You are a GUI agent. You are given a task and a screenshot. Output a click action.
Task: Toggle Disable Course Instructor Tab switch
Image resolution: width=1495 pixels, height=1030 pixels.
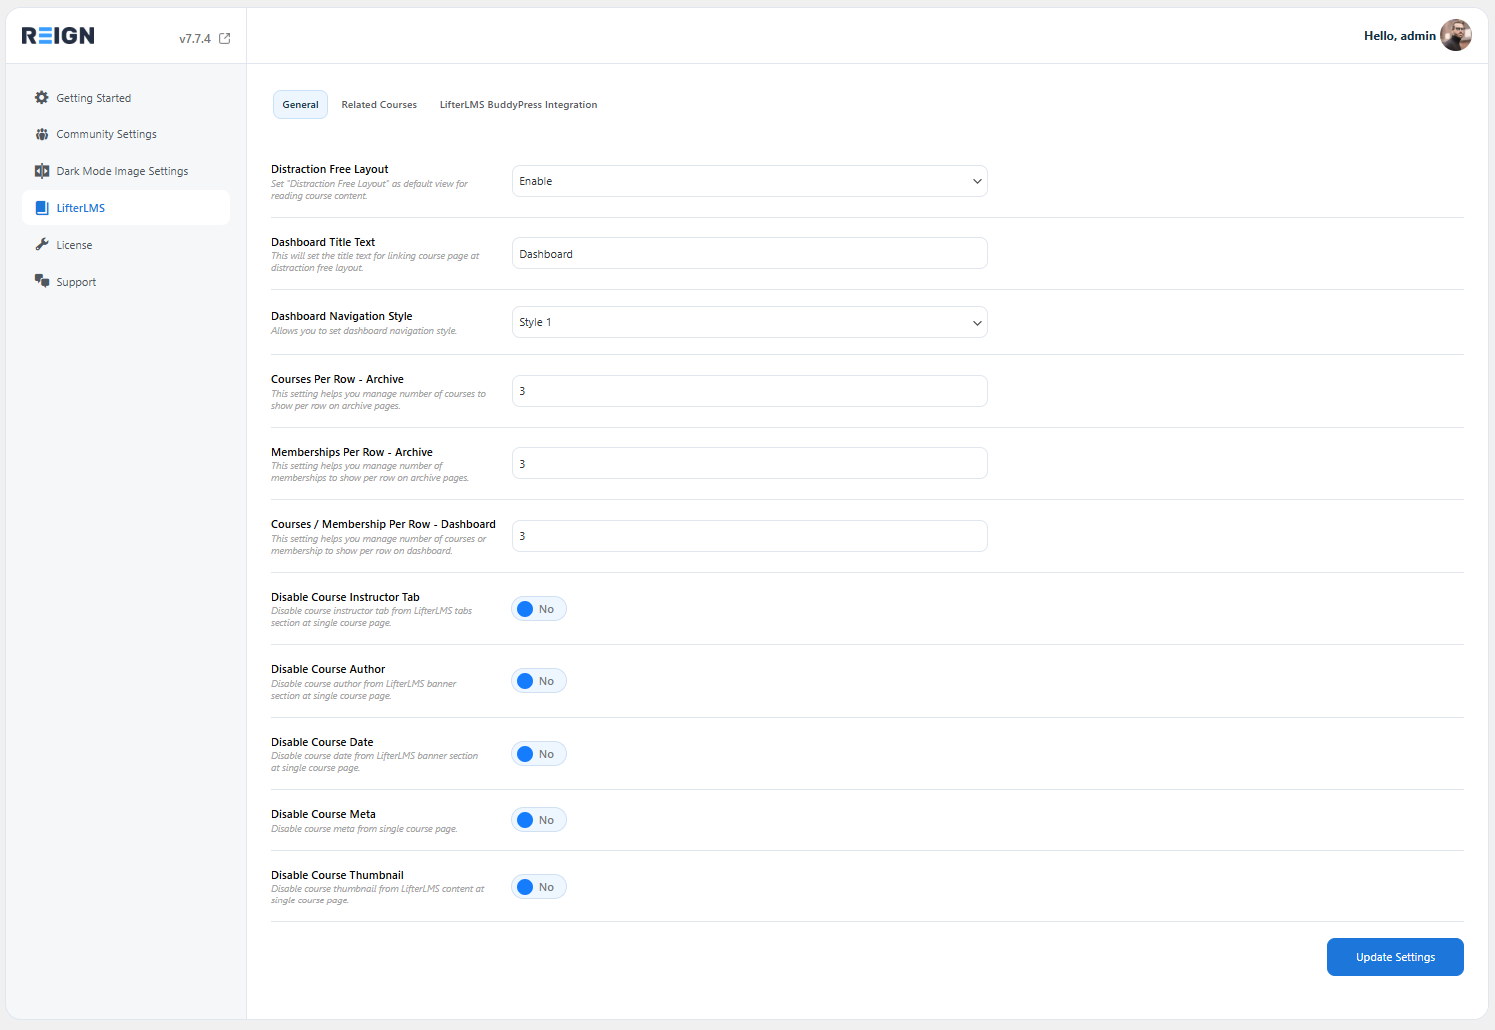click(538, 608)
